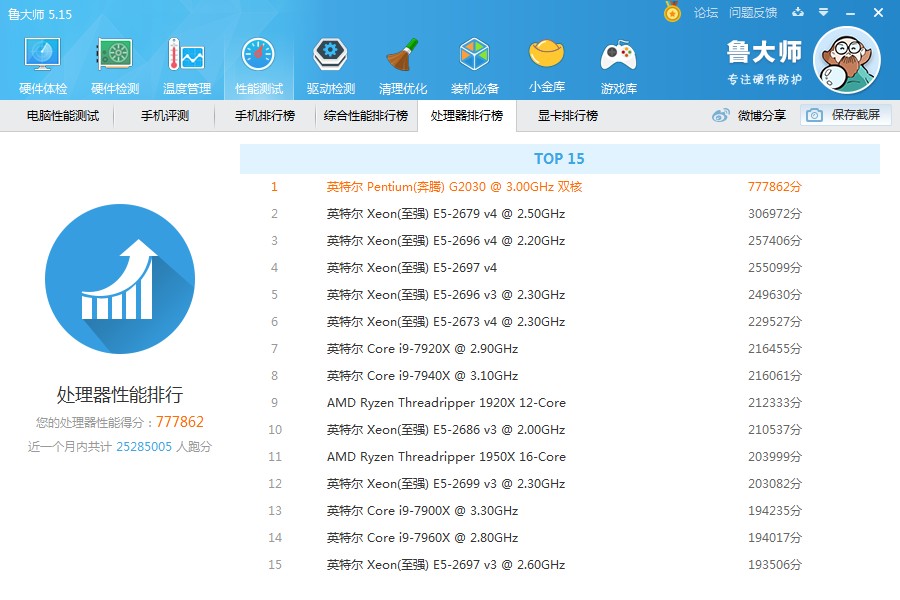The height and width of the screenshot is (600, 900).
Task: Select the Core i9-7960X row
Action: pyautogui.click(x=560, y=537)
